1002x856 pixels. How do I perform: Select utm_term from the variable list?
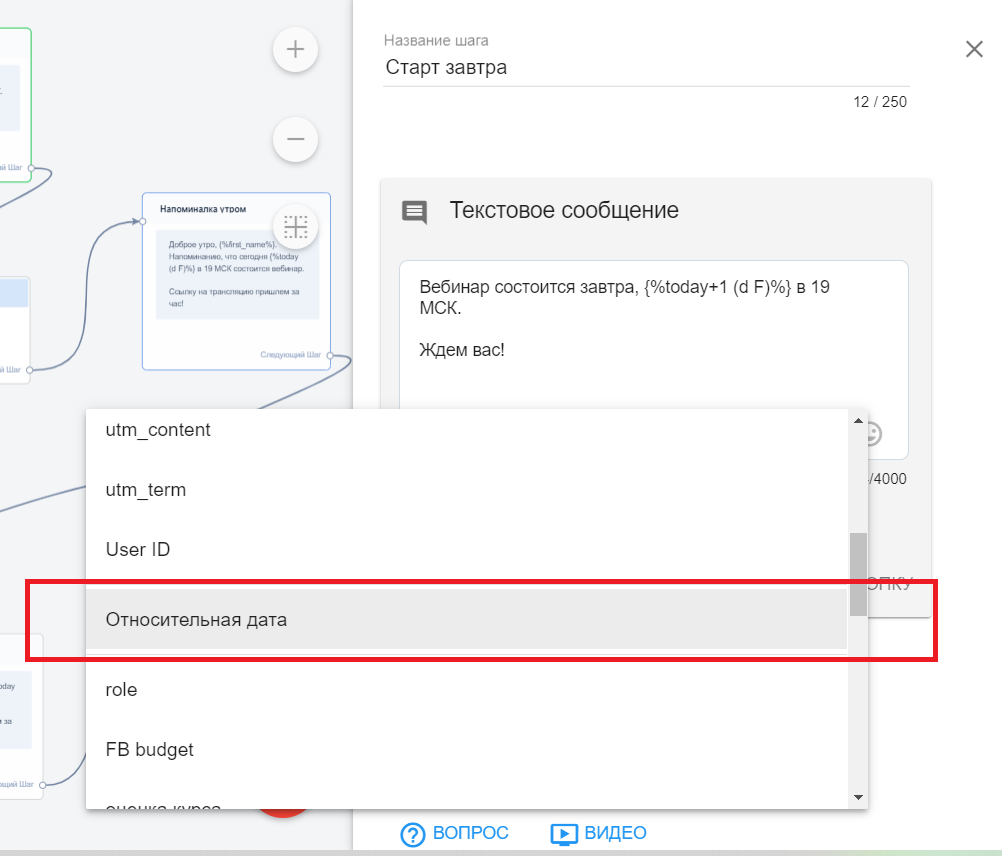click(x=146, y=490)
